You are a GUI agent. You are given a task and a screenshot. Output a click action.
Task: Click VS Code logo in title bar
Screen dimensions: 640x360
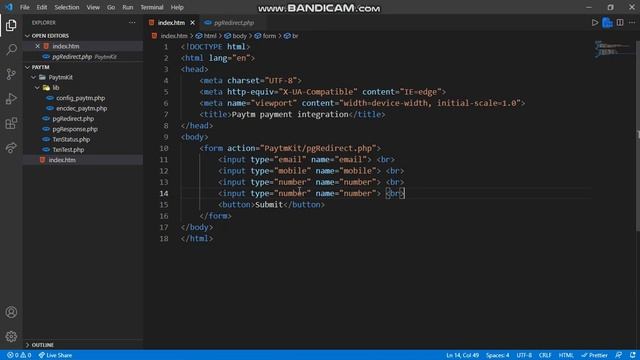[9, 7]
